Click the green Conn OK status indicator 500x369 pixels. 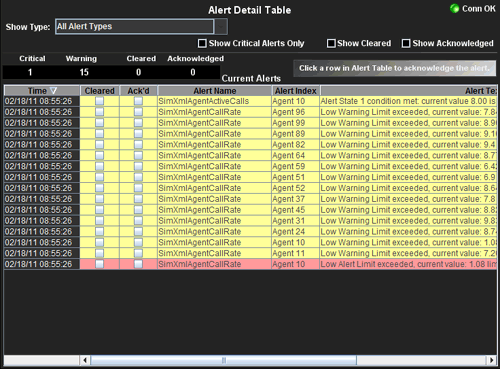click(454, 8)
